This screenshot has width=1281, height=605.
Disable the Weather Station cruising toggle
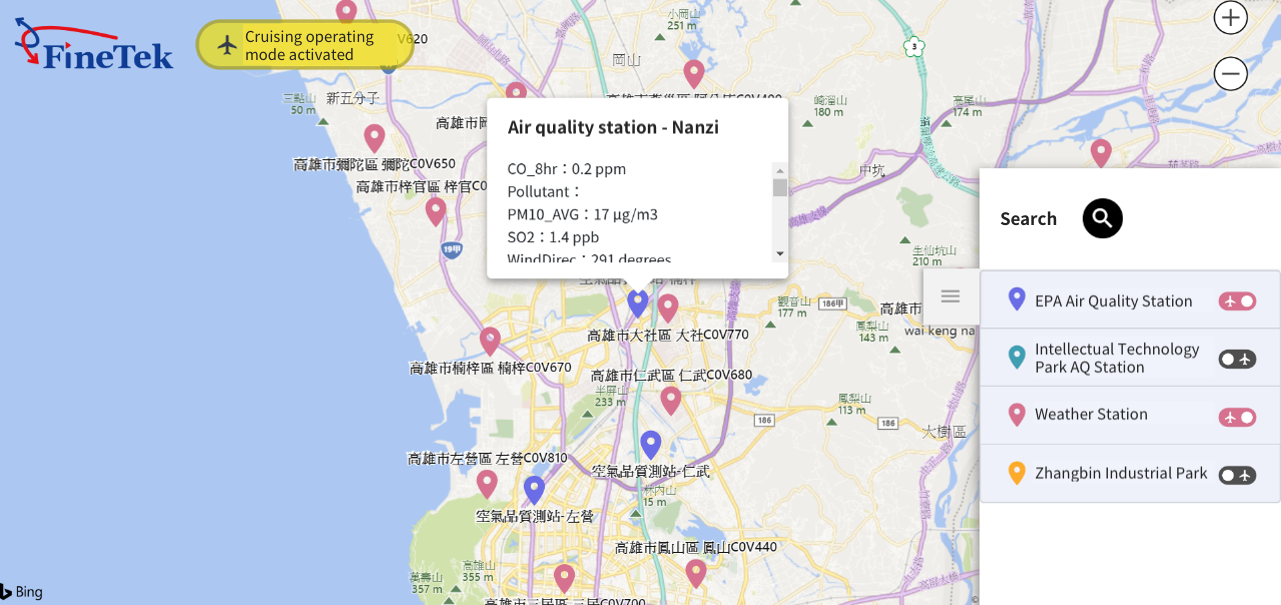coord(1237,417)
